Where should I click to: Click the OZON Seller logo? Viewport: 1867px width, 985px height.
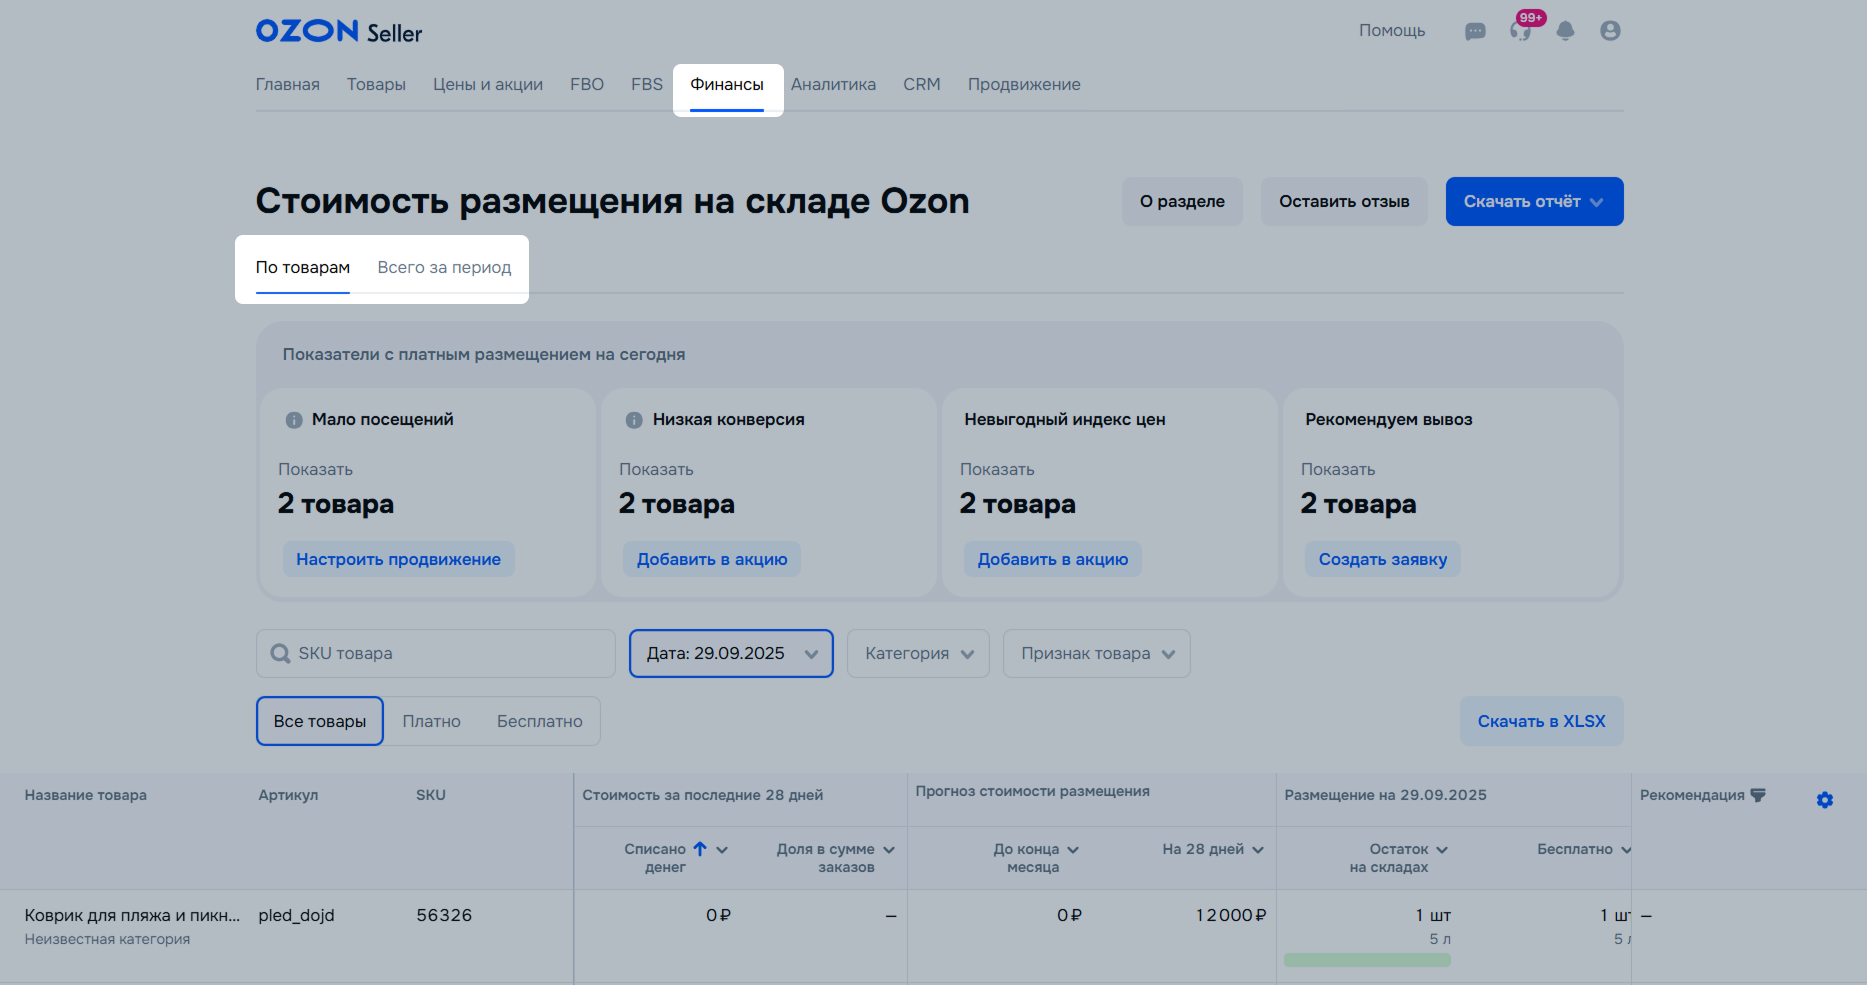click(339, 32)
